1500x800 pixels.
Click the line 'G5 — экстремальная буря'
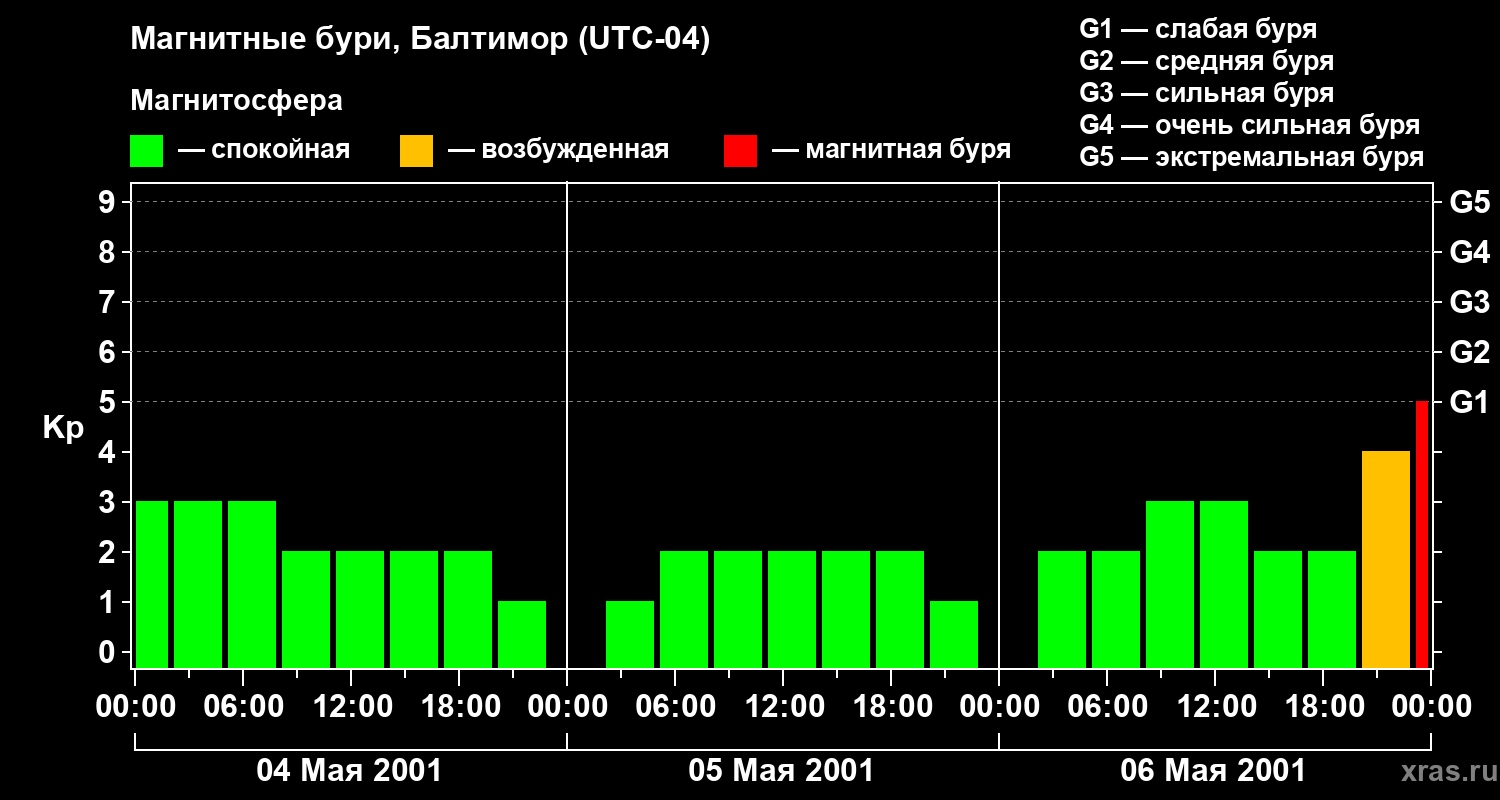pyautogui.click(x=1251, y=157)
